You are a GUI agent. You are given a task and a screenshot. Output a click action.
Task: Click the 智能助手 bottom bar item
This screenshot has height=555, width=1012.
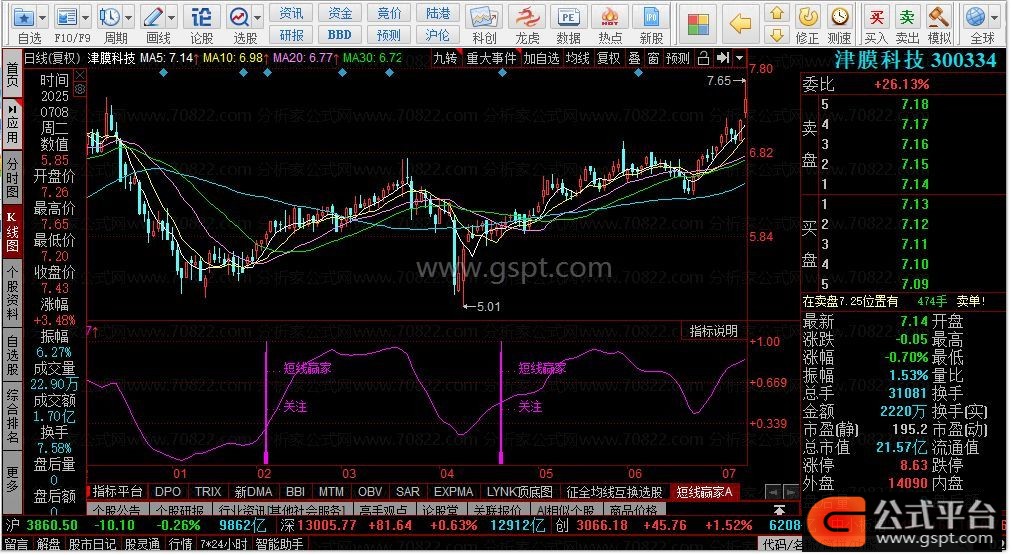(x=279, y=545)
